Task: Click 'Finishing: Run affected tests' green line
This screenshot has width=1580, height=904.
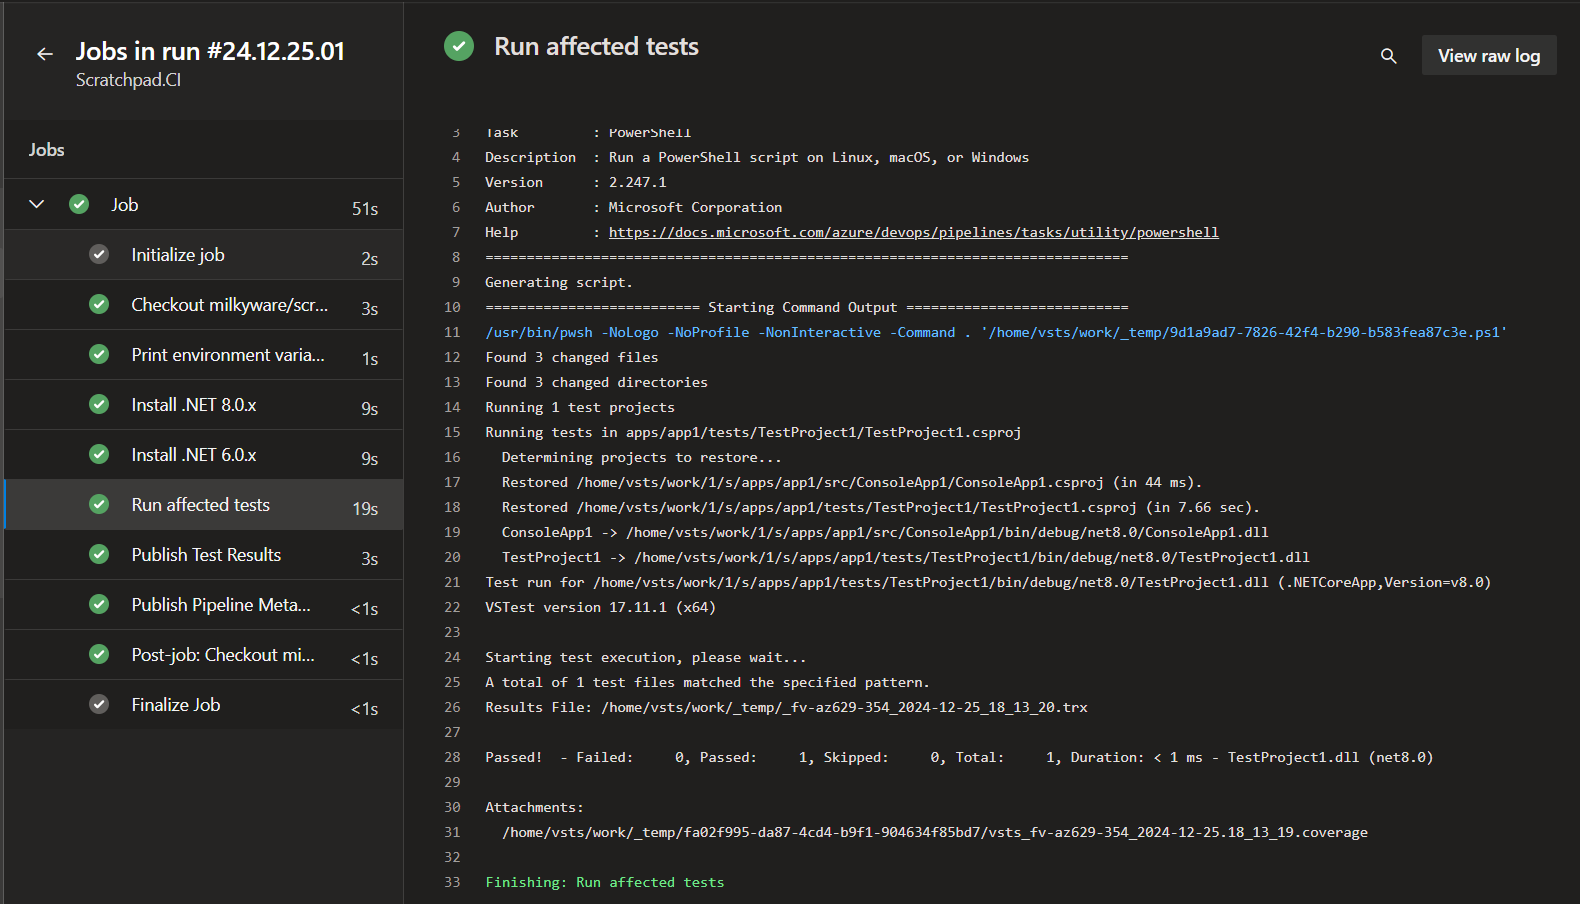Action: coord(605,882)
